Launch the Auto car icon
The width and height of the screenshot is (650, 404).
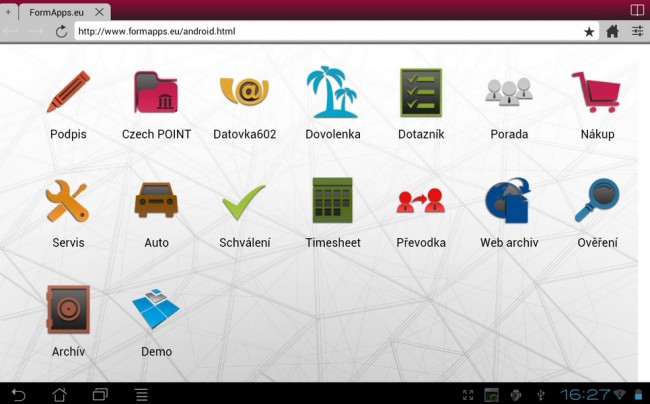click(x=156, y=201)
